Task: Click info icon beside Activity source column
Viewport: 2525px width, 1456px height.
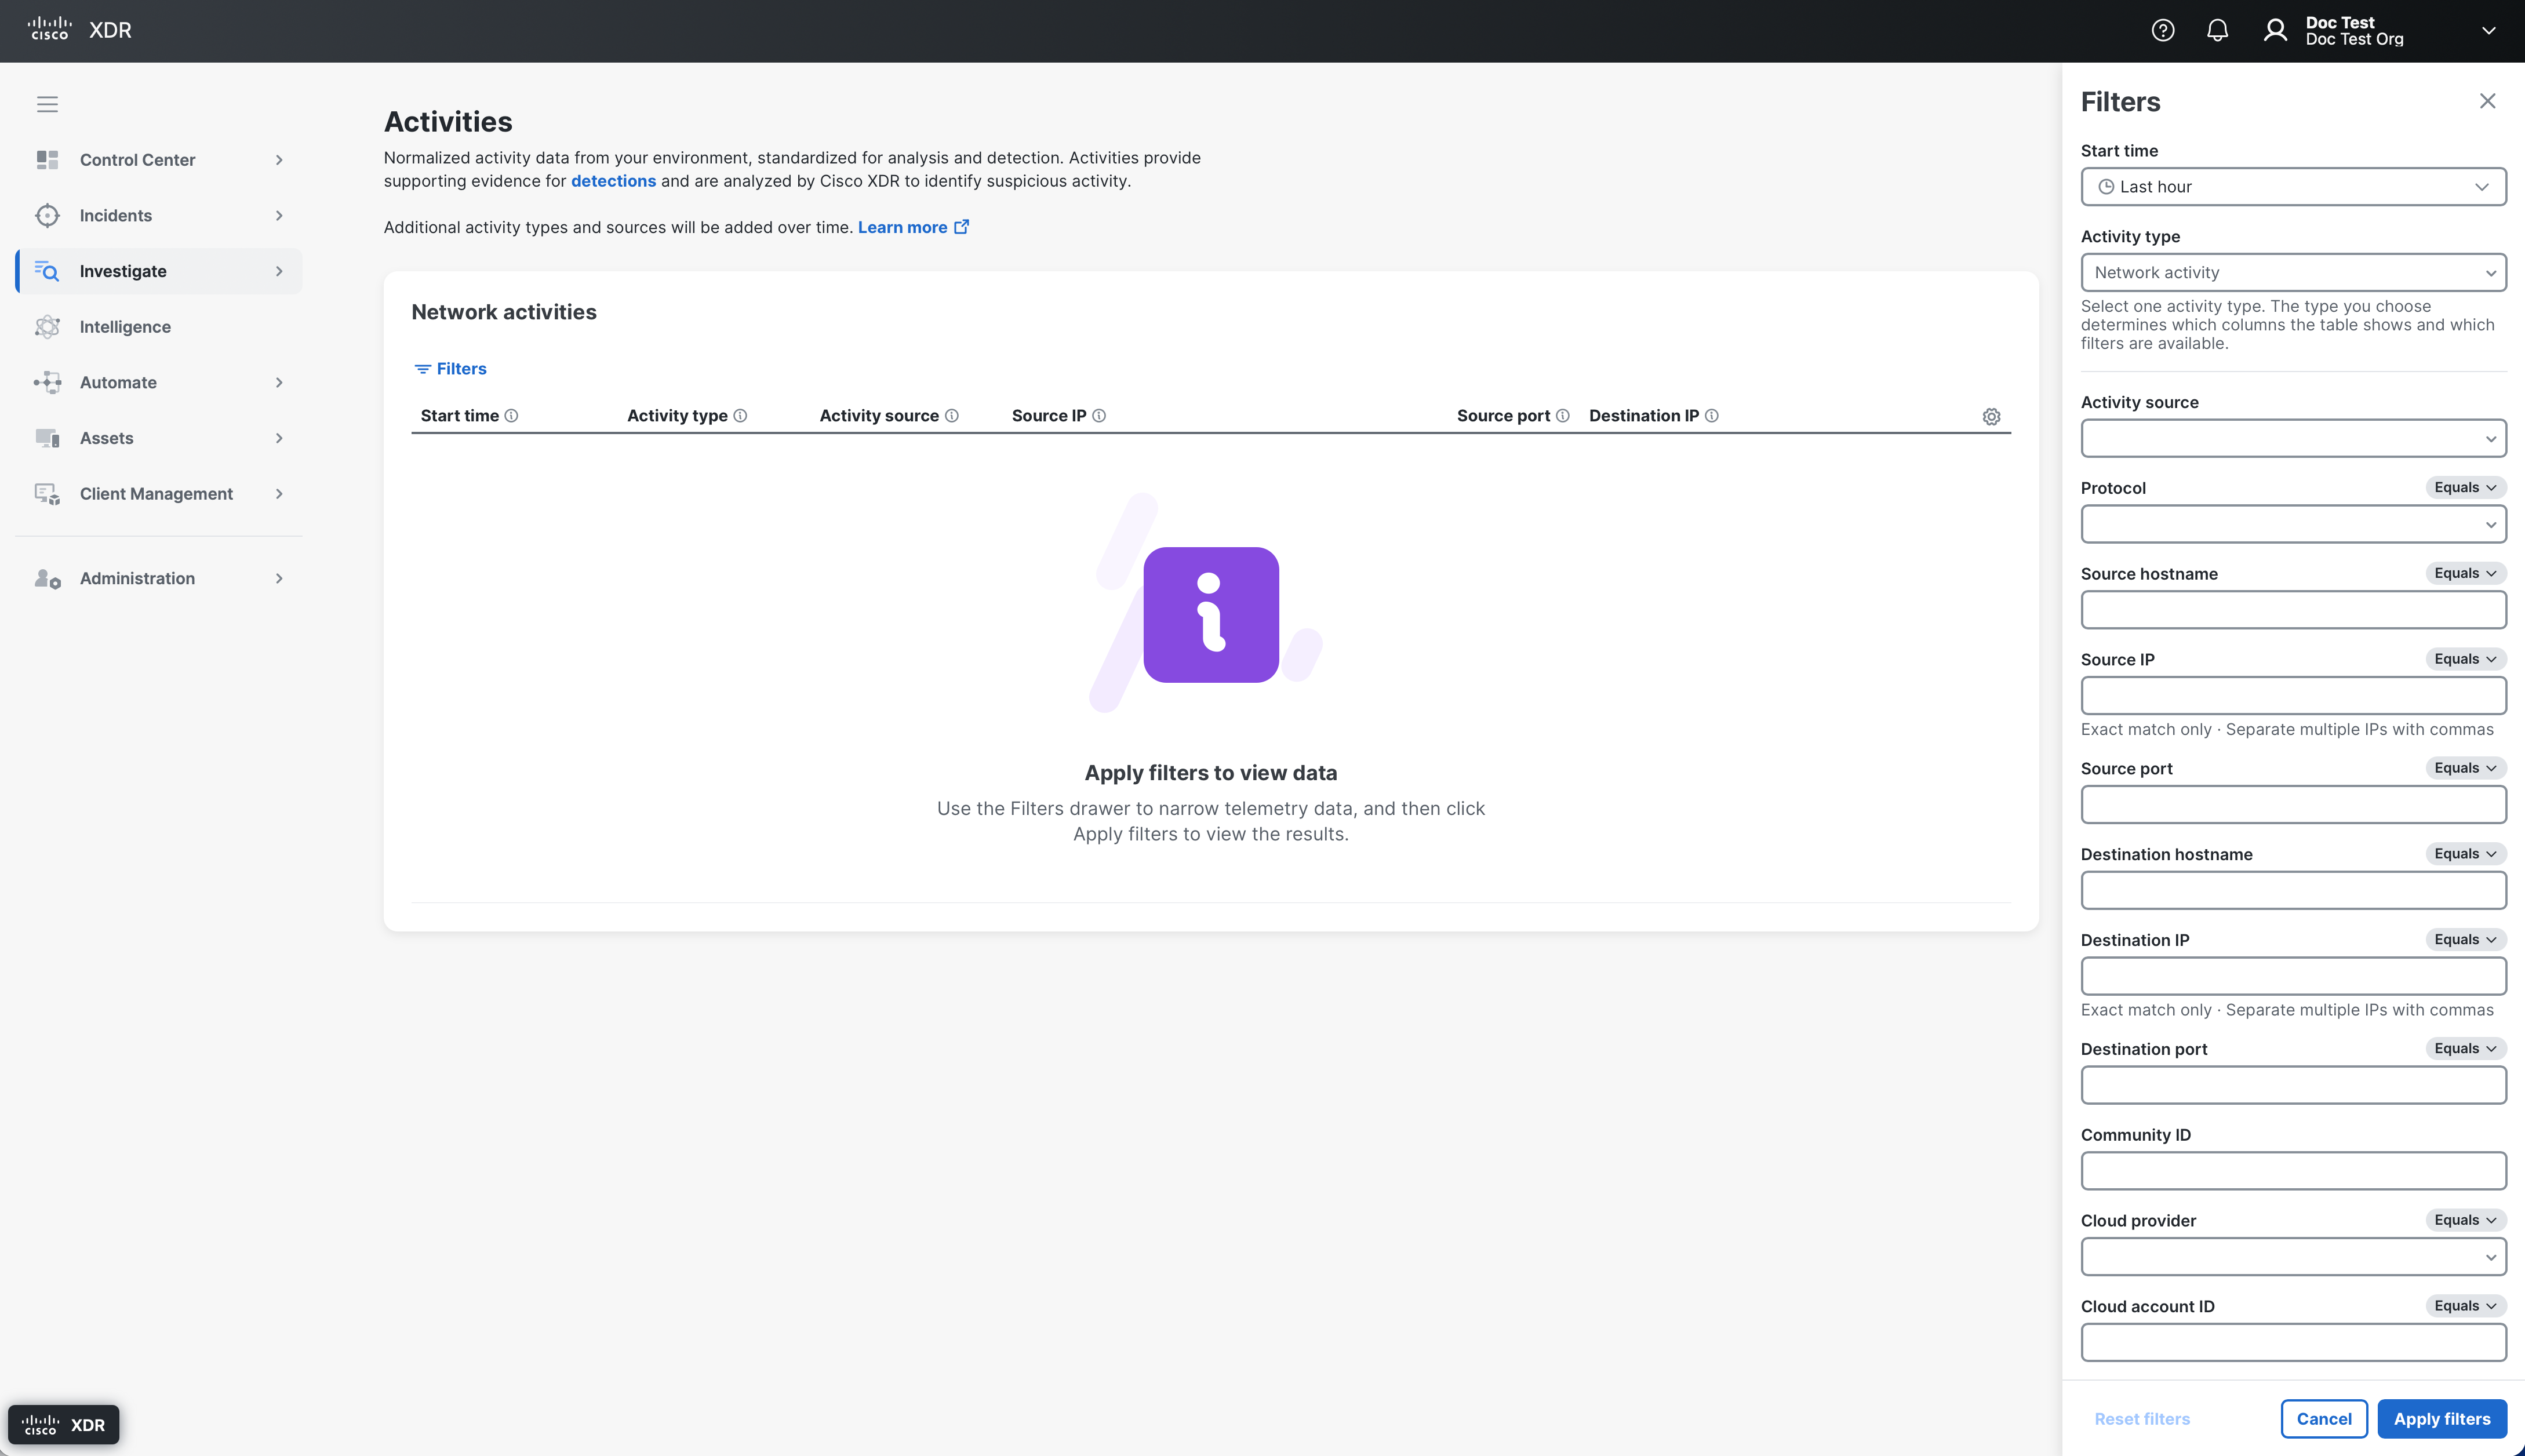Action: tap(952, 416)
